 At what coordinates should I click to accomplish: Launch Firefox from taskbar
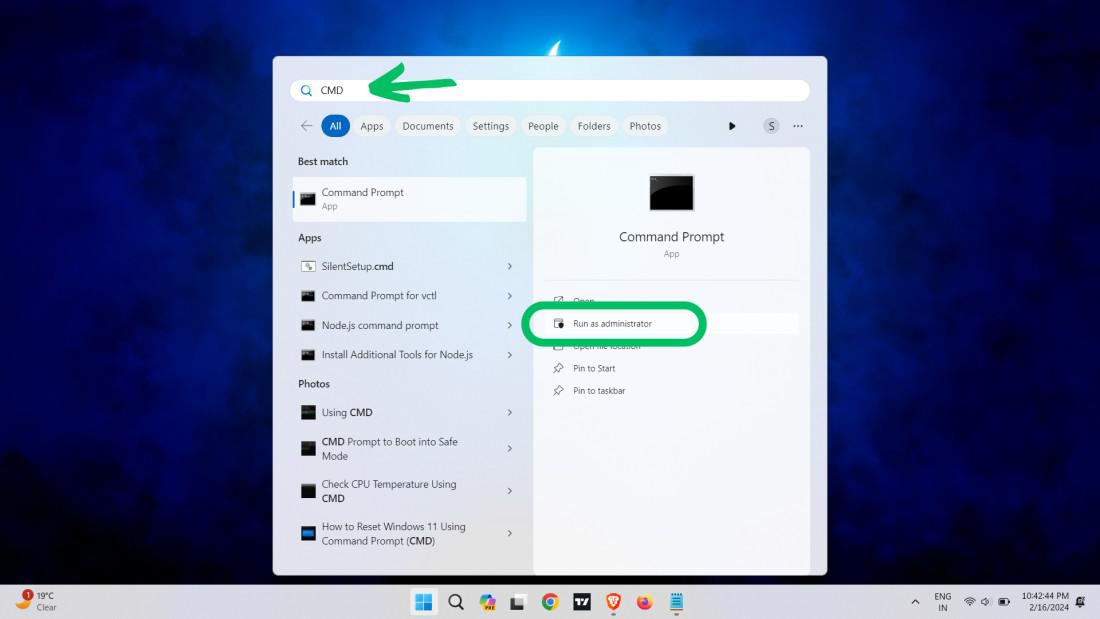click(644, 602)
